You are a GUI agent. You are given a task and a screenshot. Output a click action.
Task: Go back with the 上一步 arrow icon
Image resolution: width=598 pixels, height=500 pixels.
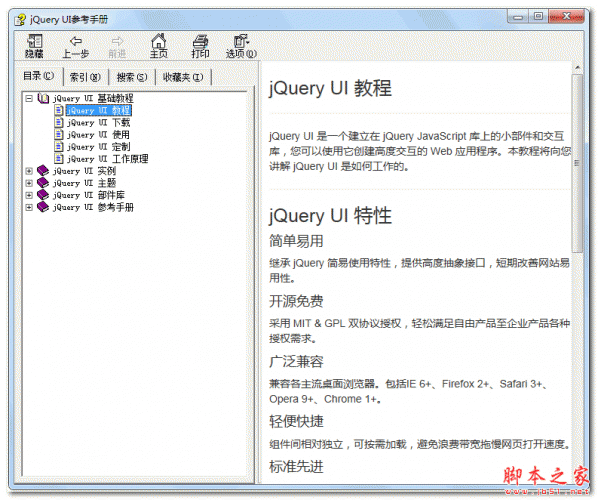[x=76, y=41]
